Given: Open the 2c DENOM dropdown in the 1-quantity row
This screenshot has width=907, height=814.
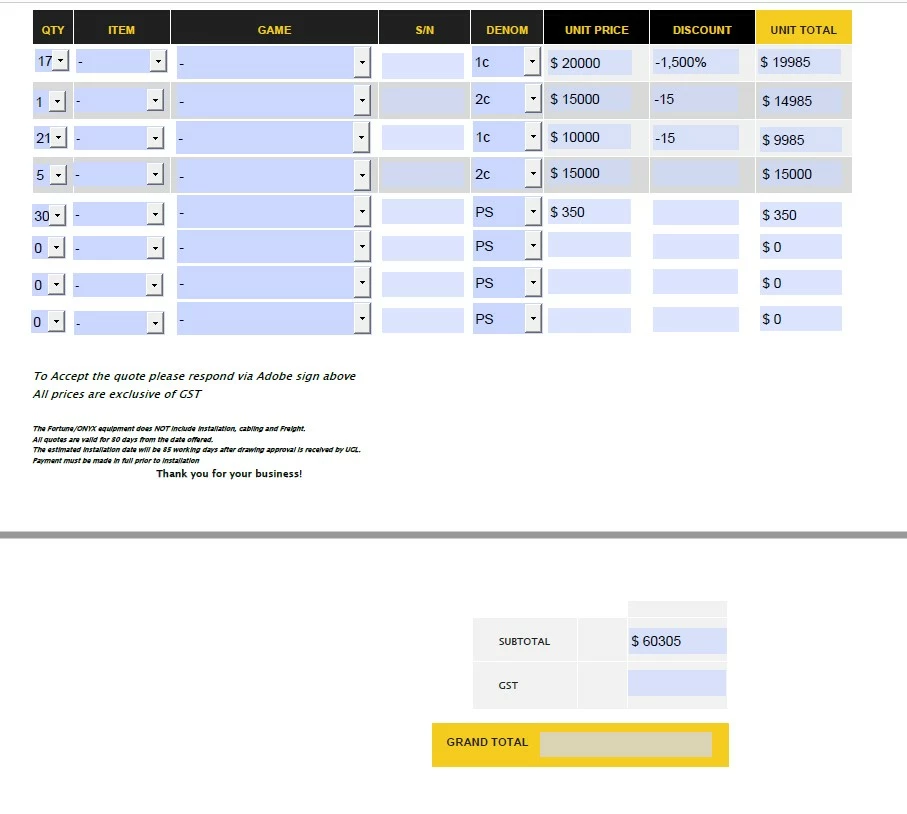Looking at the screenshot, I should coord(533,99).
